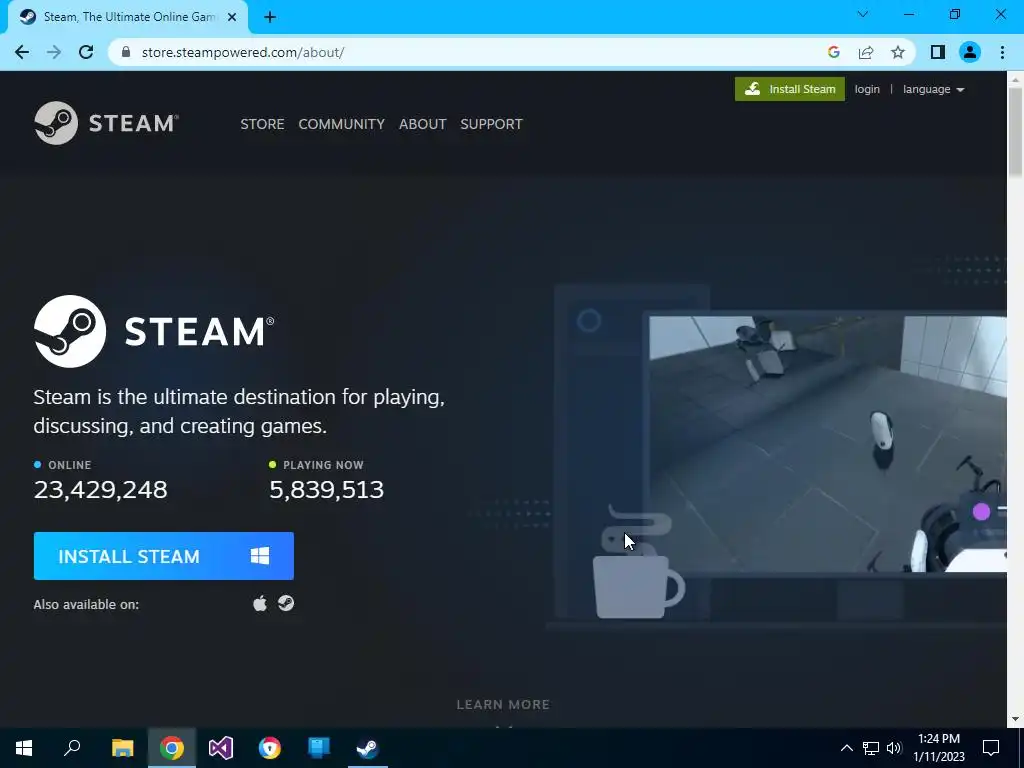
Task: Click the Steam logo in the page header
Action: 106,123
